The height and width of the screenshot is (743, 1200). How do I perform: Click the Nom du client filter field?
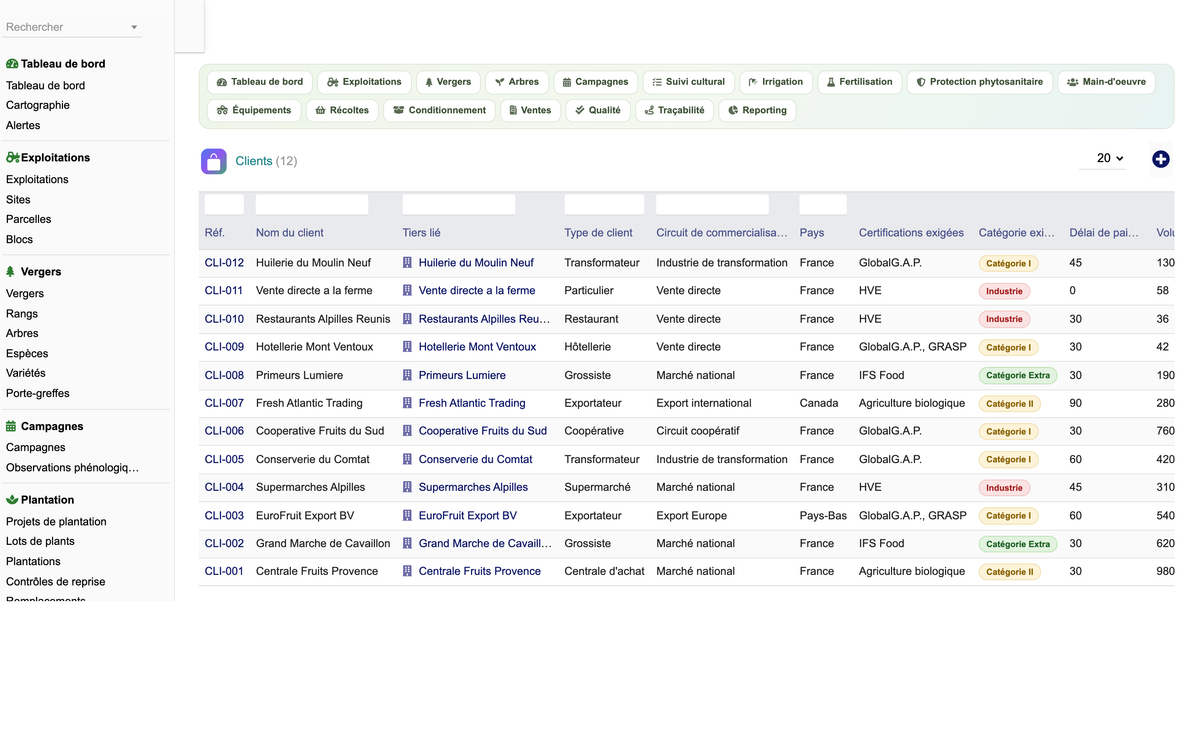point(312,205)
